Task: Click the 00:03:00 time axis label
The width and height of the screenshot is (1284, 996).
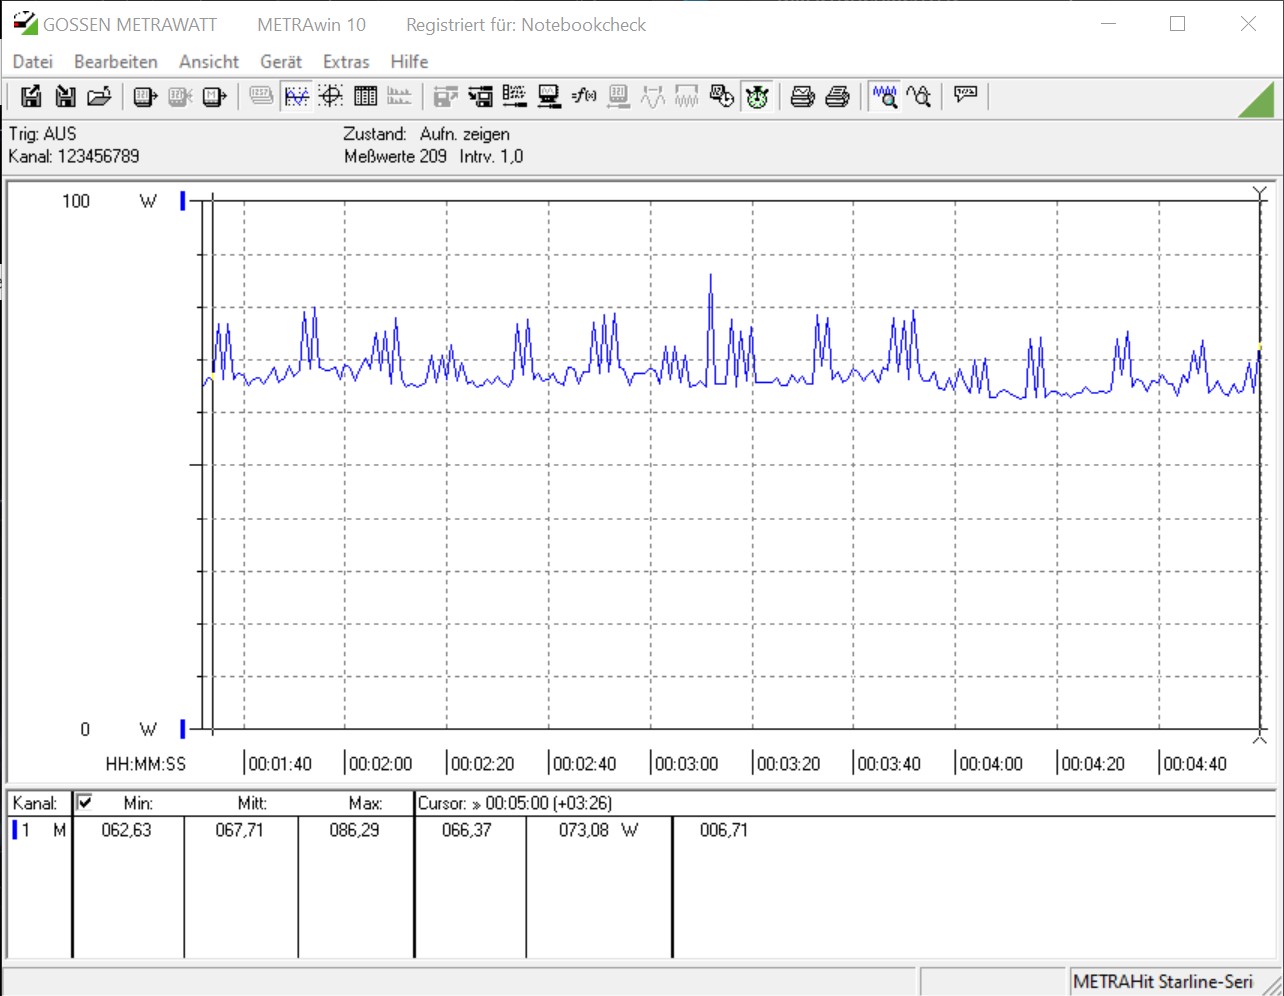Action: click(x=687, y=764)
